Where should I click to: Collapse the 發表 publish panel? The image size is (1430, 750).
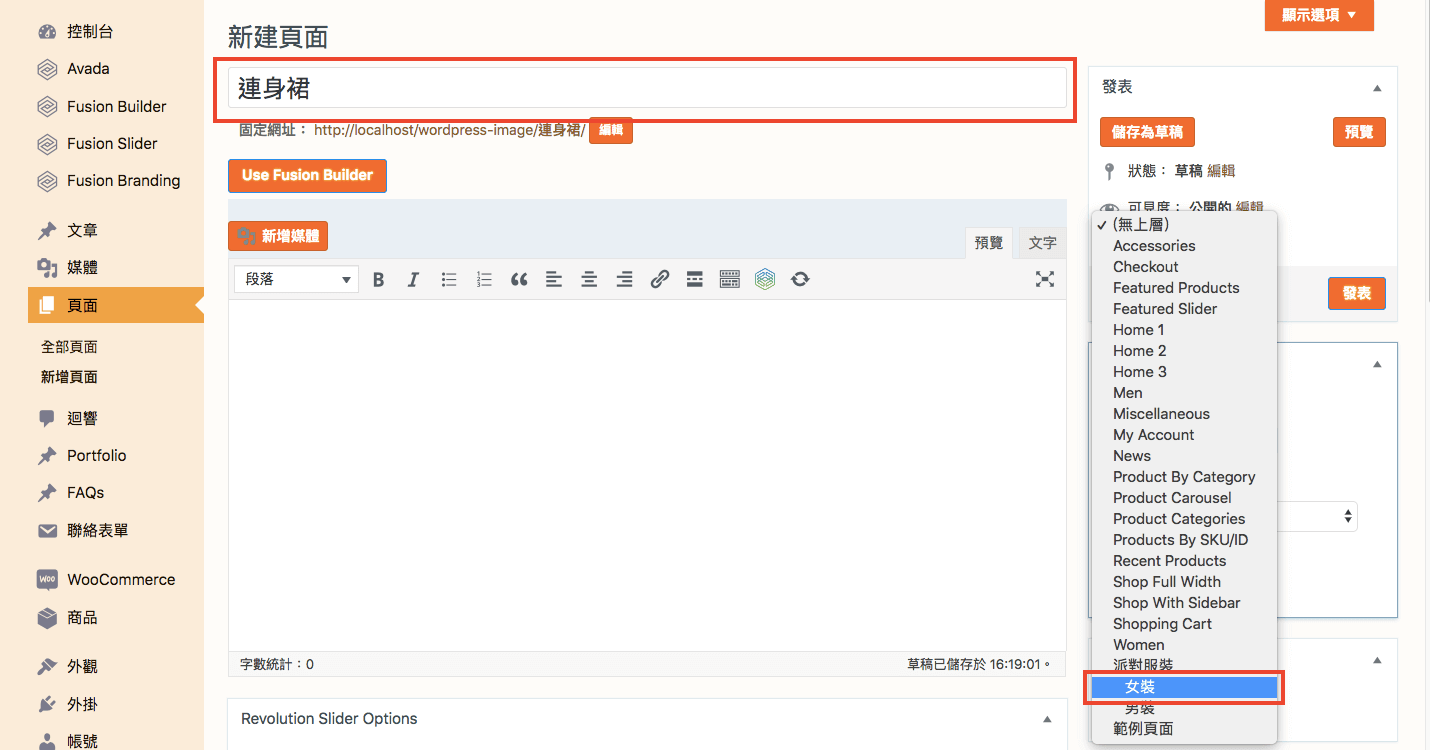coord(1377,88)
